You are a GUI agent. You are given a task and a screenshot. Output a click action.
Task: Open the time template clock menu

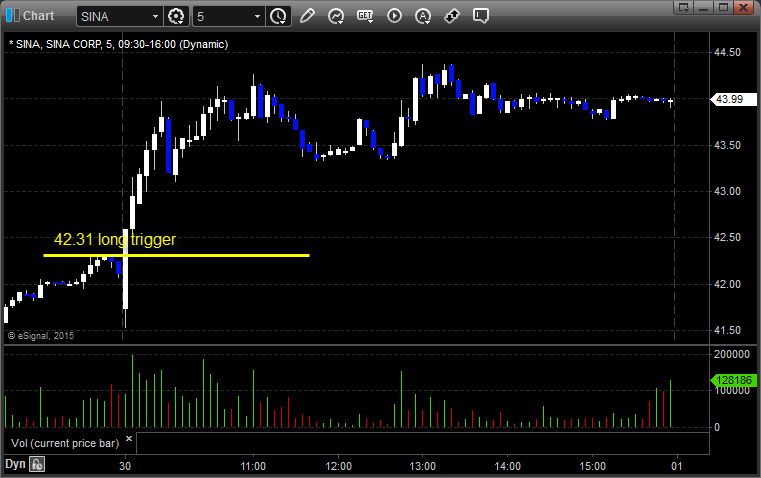[279, 16]
